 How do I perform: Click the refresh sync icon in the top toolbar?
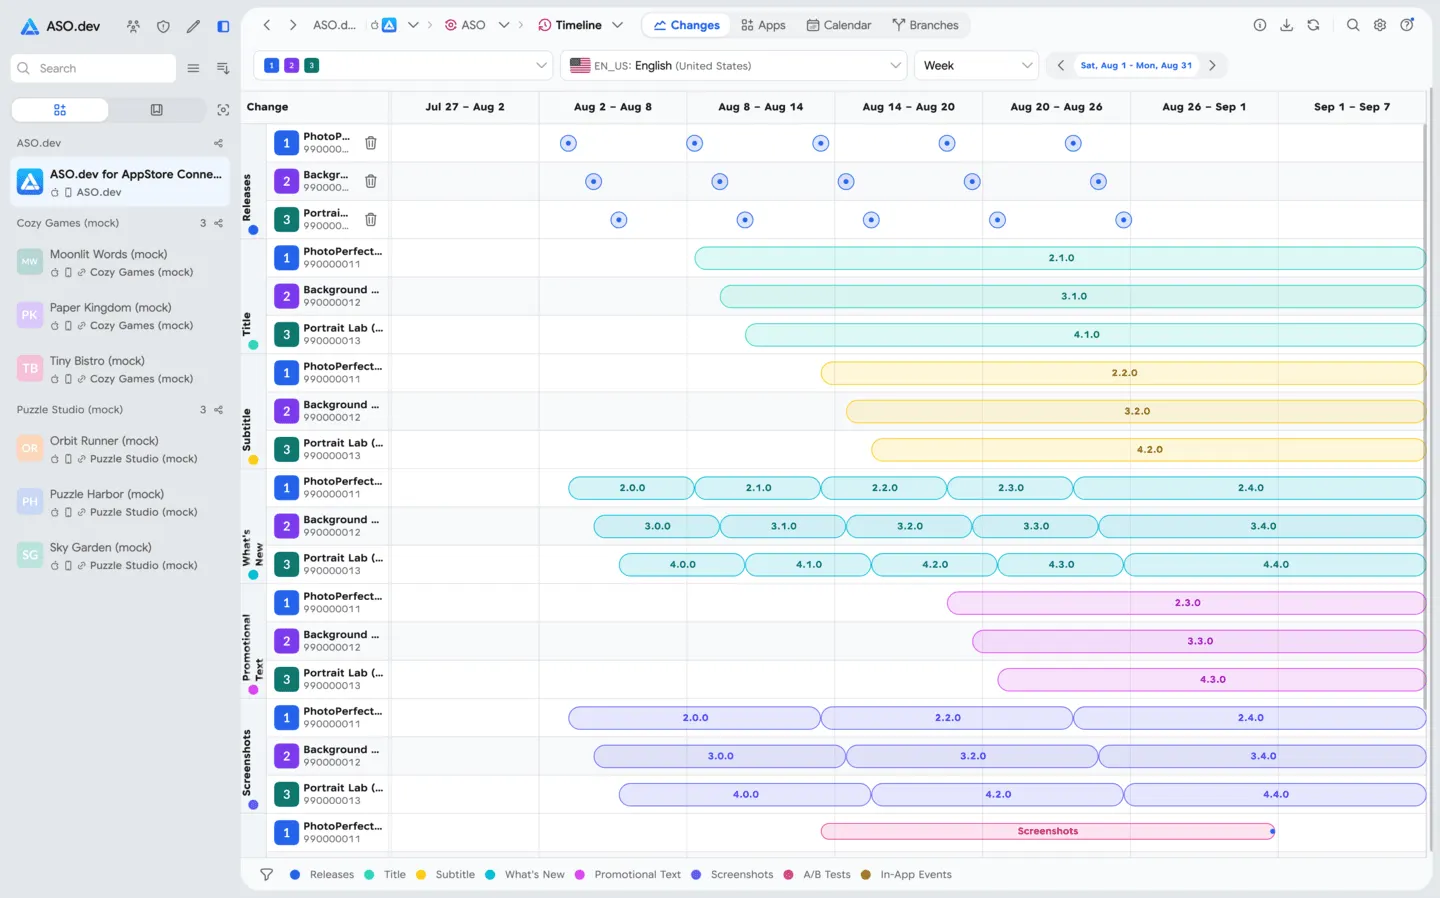tap(1313, 25)
